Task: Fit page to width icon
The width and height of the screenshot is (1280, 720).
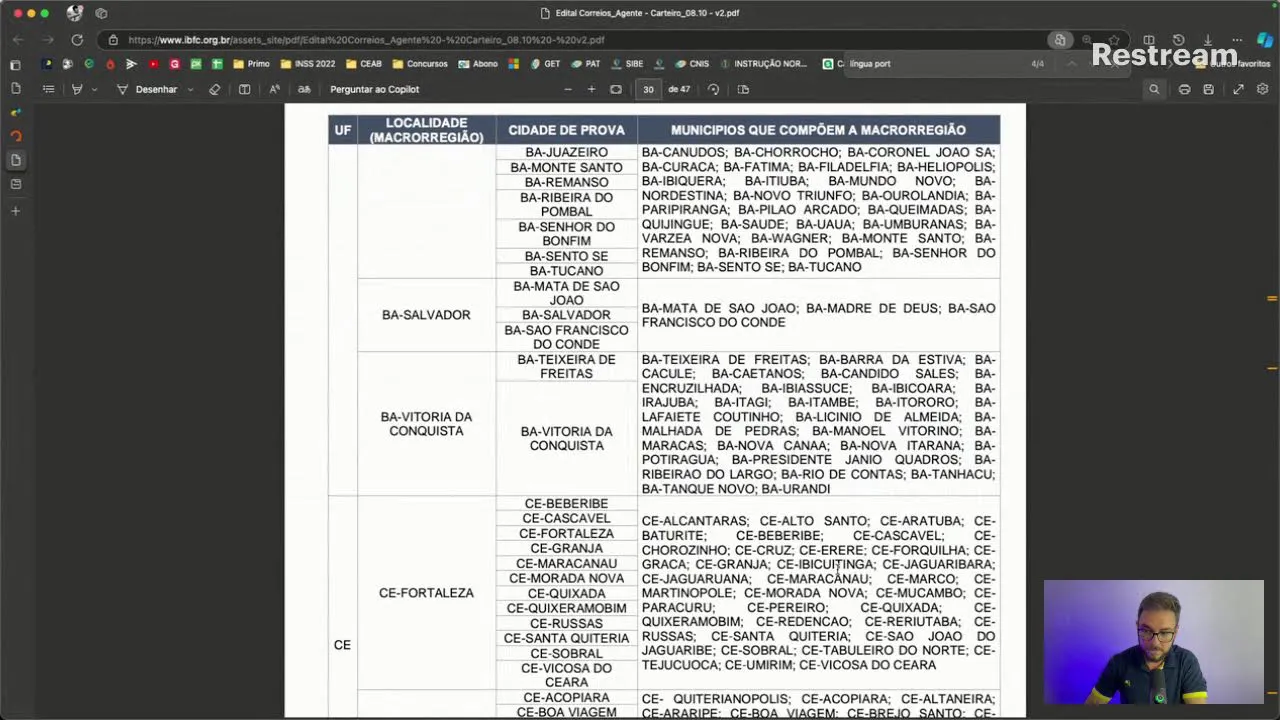Action: [x=616, y=89]
